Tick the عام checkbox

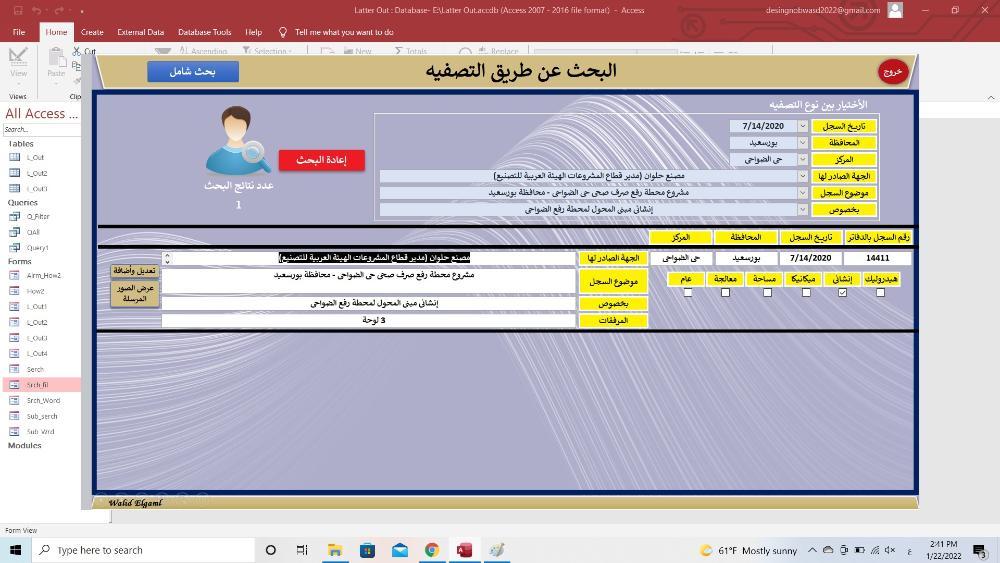pyautogui.click(x=687, y=293)
